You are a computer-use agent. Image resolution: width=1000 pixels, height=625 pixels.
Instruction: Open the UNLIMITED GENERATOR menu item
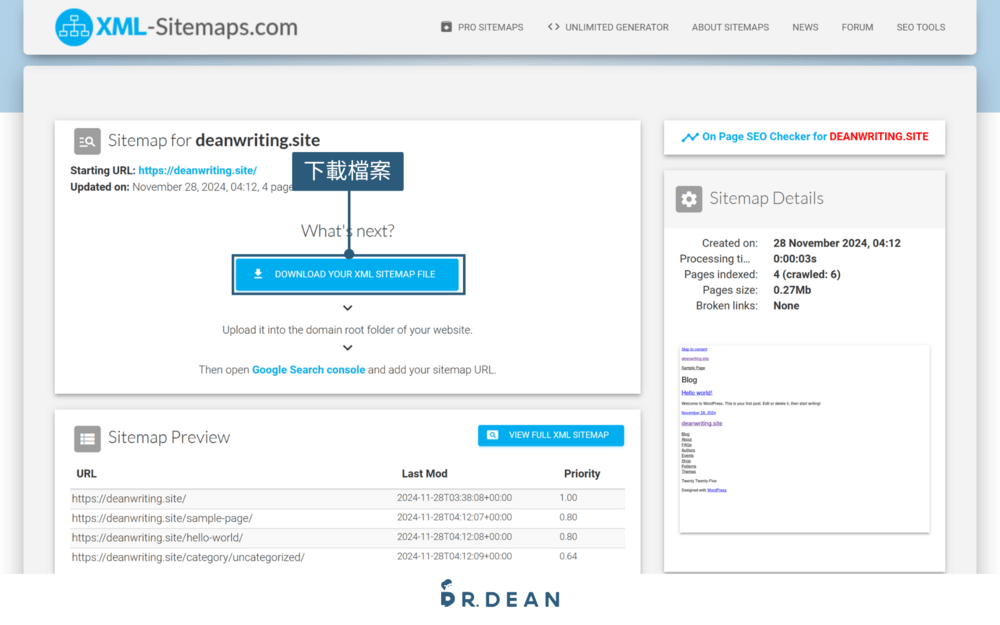(x=617, y=27)
